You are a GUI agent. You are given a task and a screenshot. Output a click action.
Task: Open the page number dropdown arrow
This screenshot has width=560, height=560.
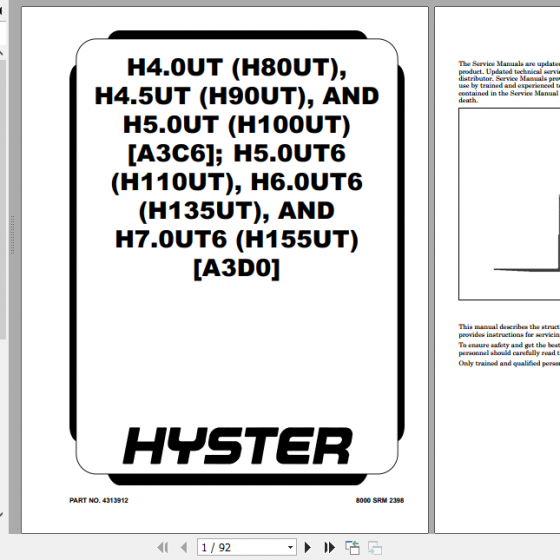pyautogui.click(x=290, y=548)
